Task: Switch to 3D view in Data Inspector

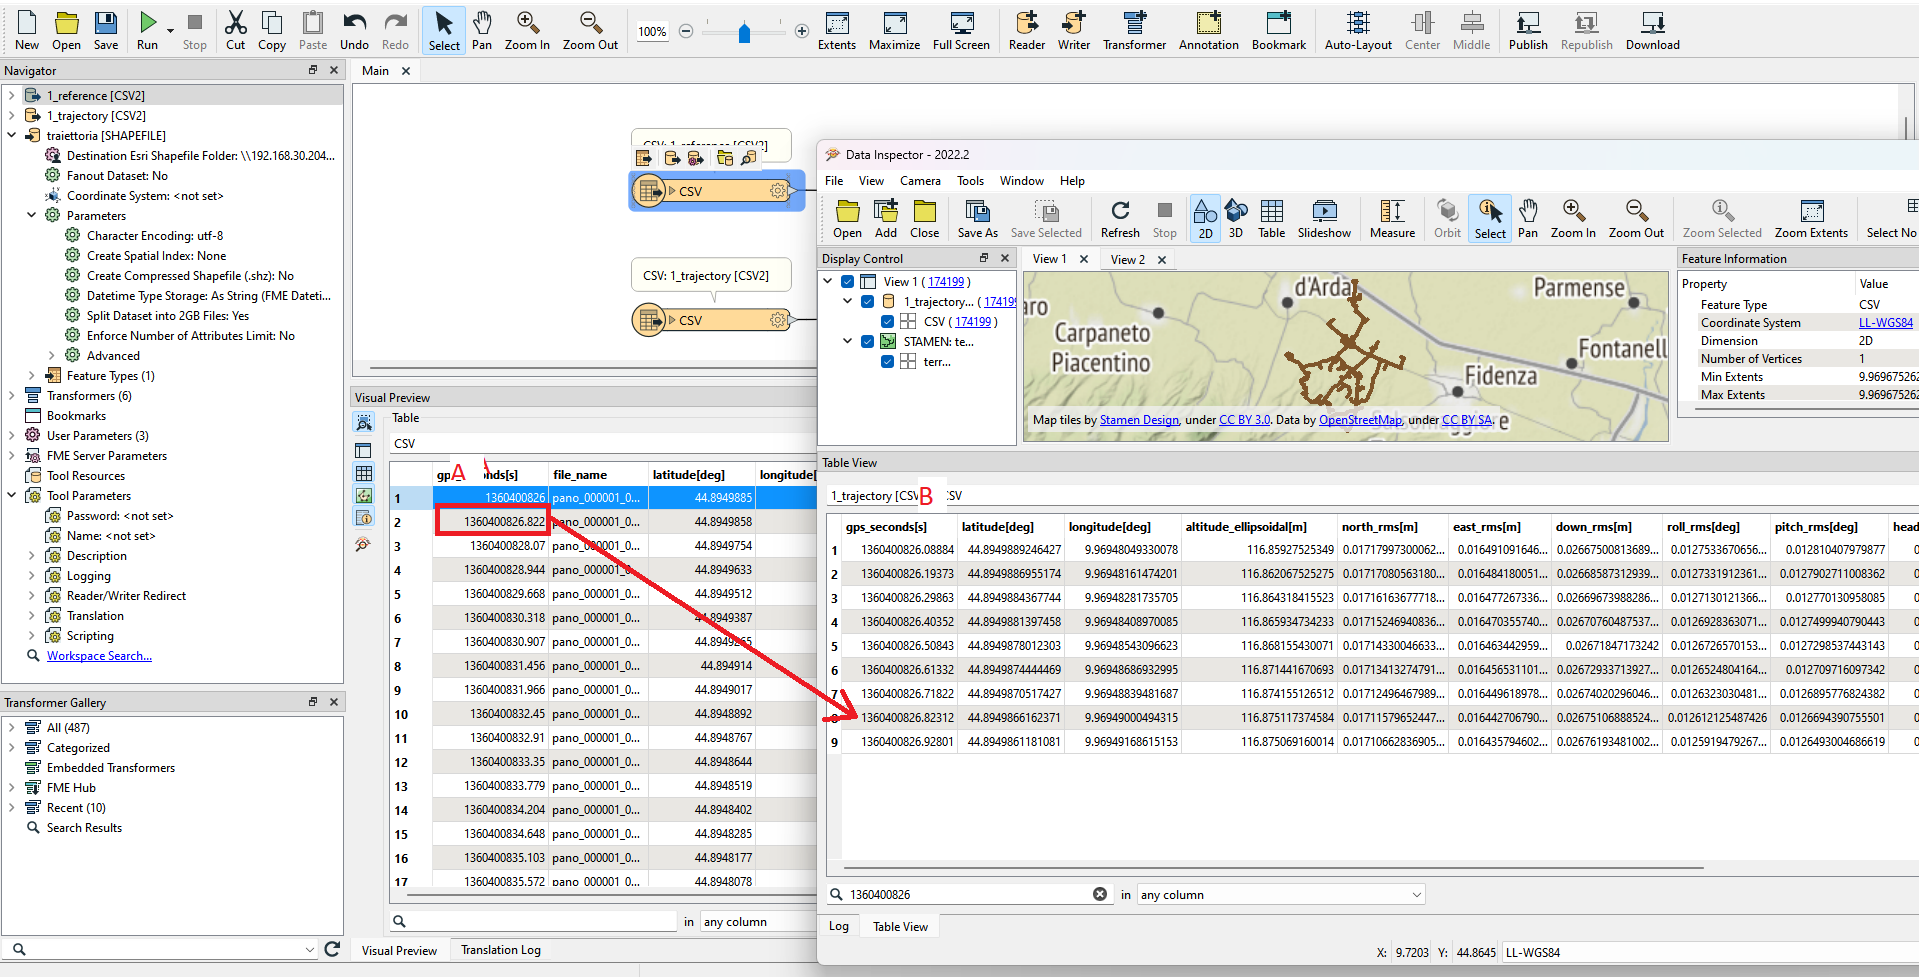Action: coord(1236,219)
